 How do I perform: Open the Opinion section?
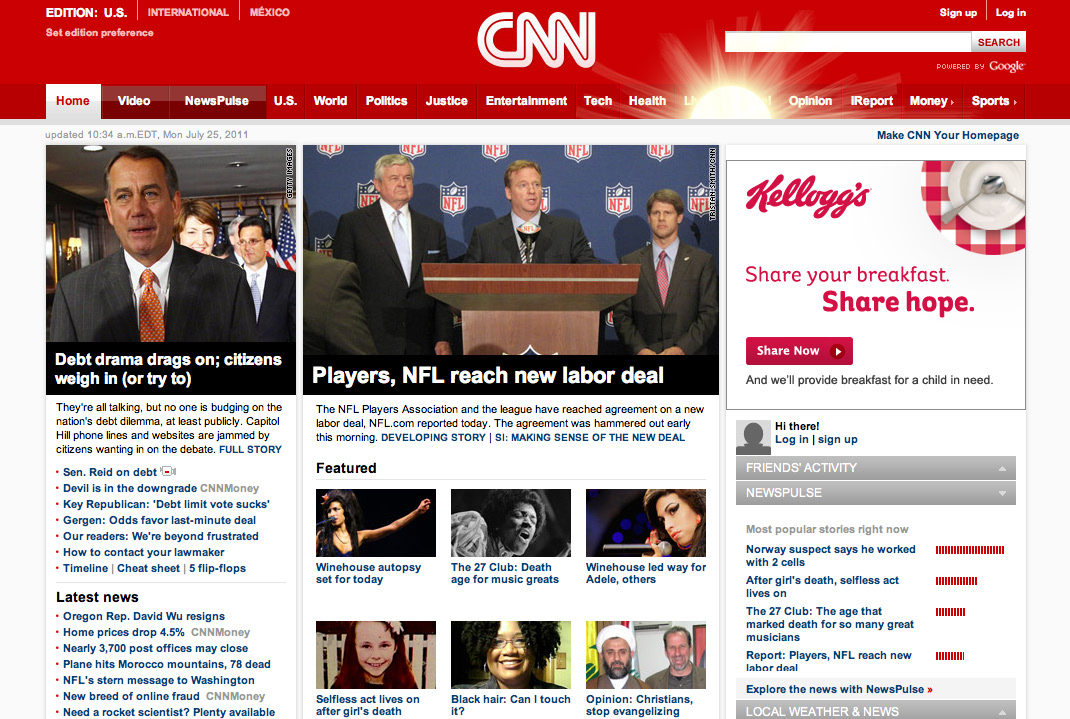pyautogui.click(x=810, y=101)
